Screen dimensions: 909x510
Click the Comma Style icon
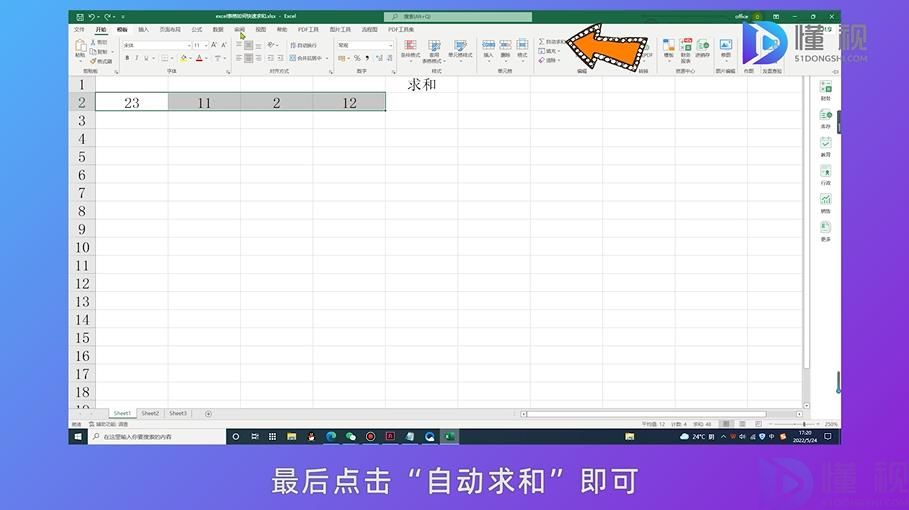(x=367, y=58)
